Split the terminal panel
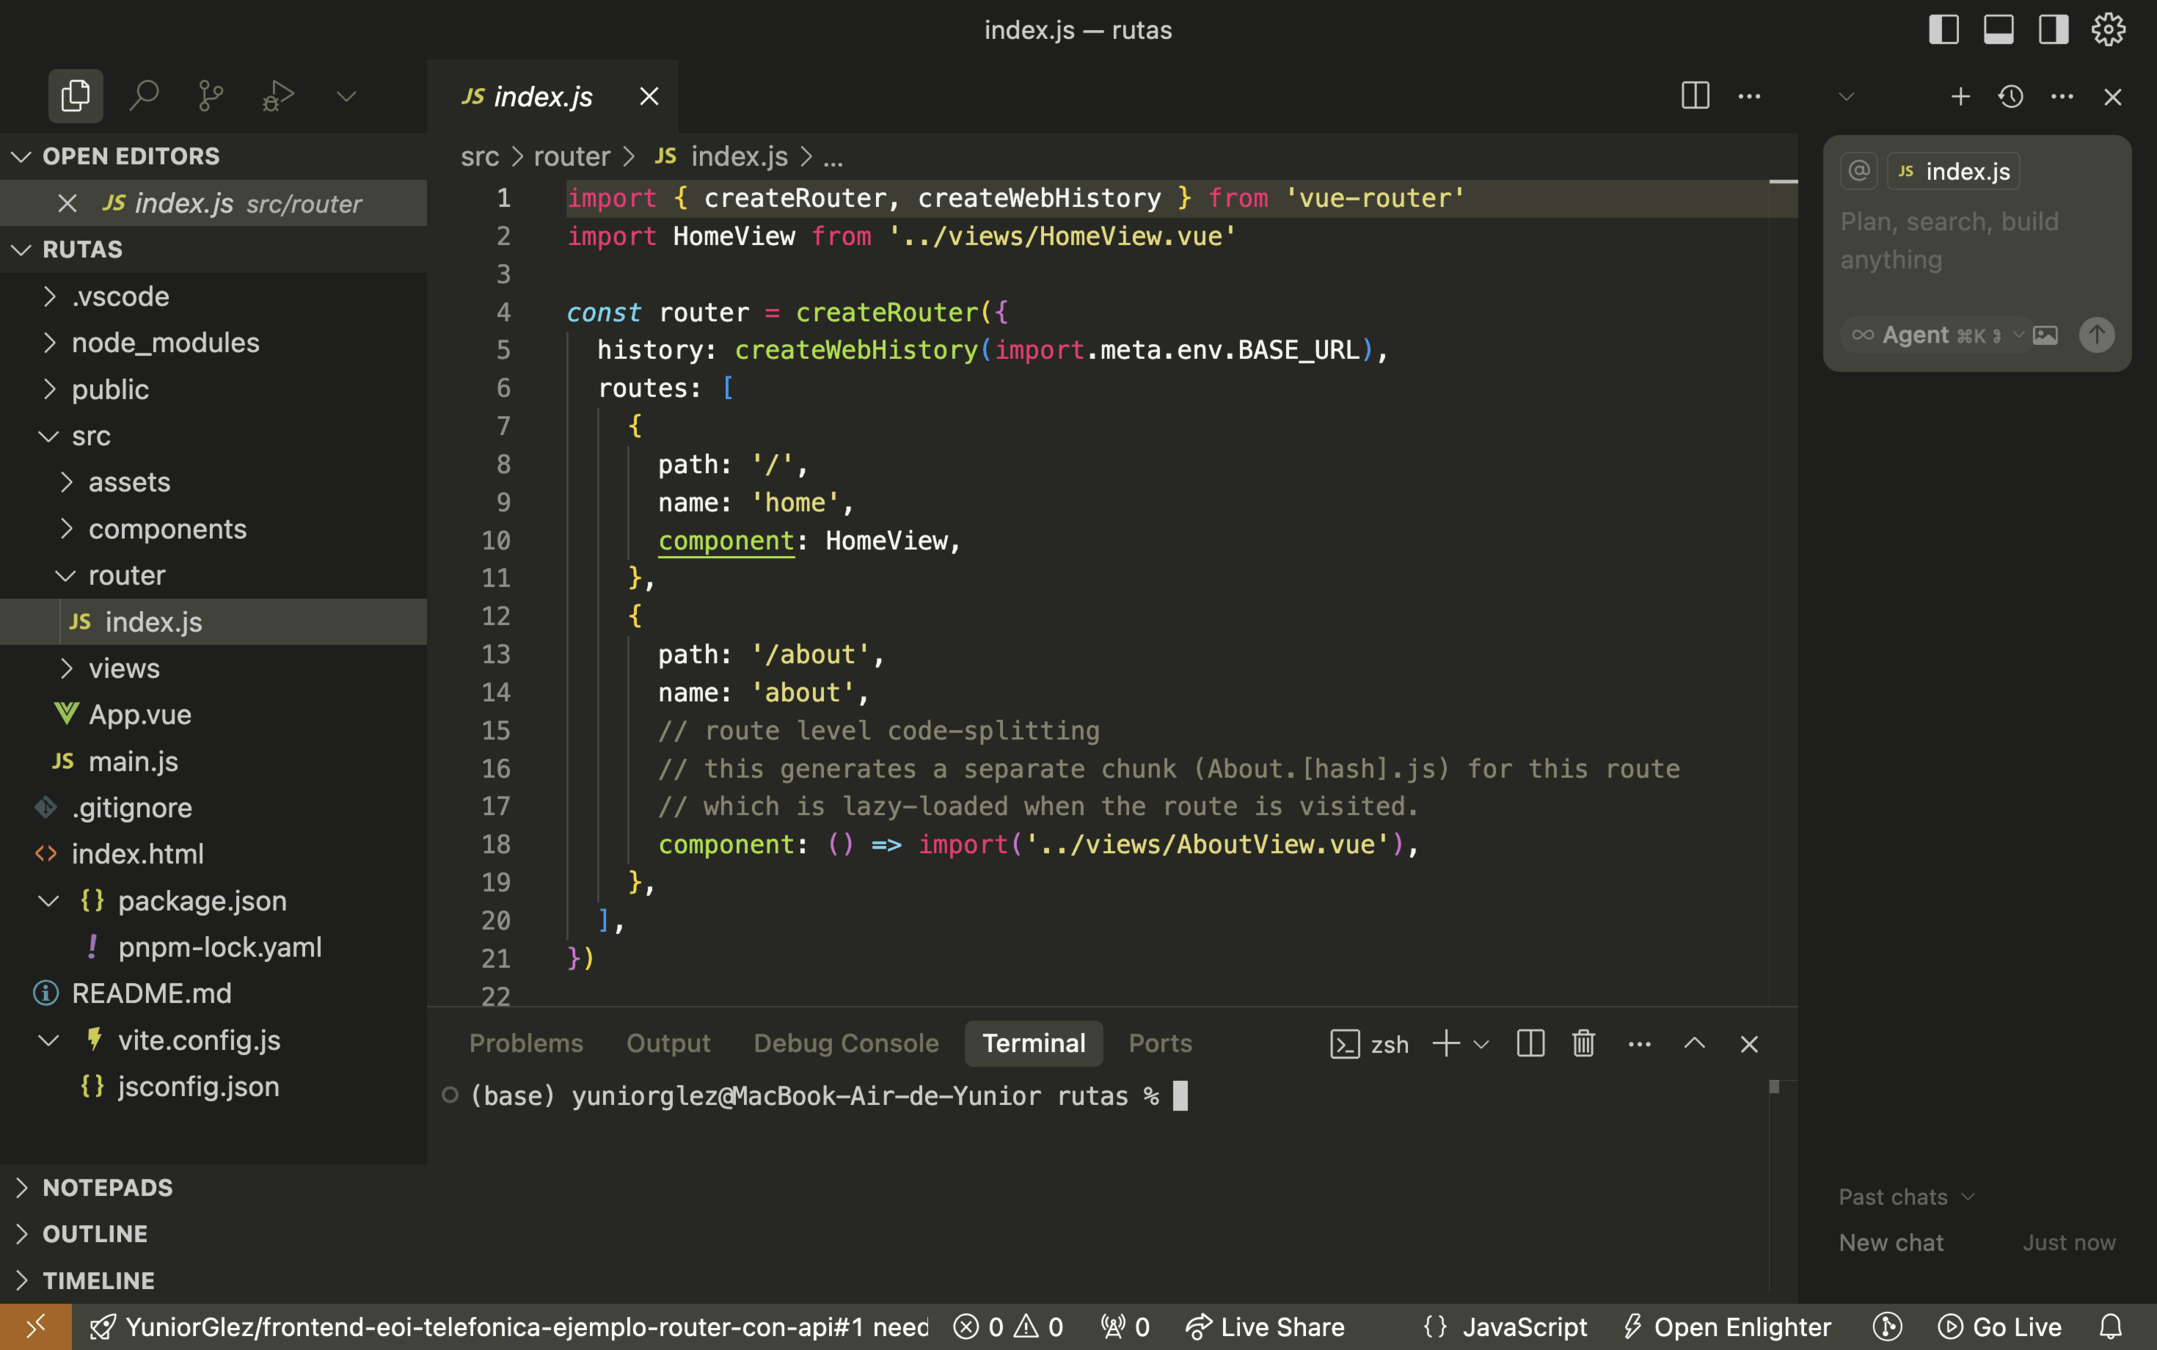2157x1350 pixels. [1530, 1043]
